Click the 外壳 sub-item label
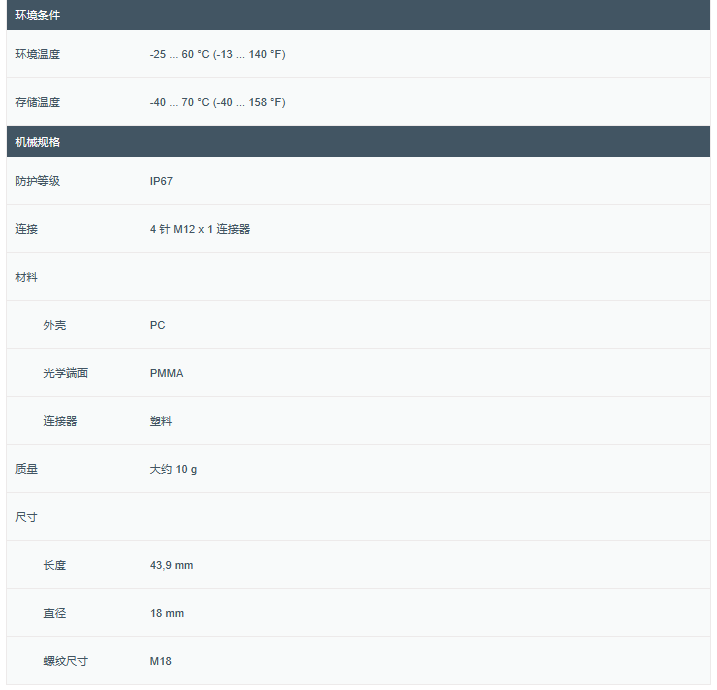 55,325
